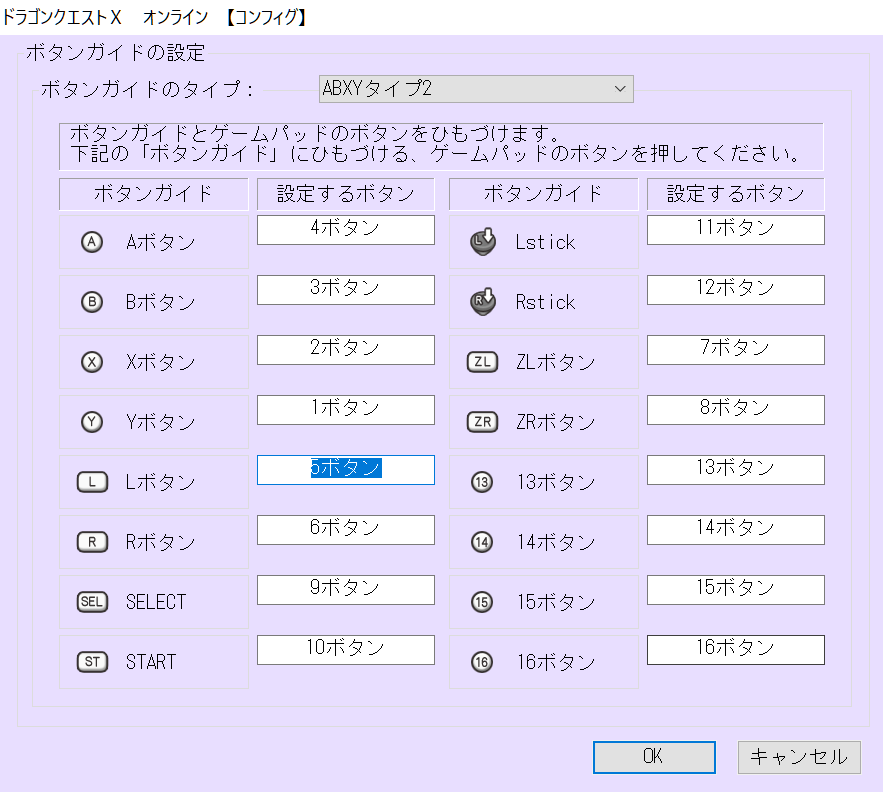Viewport: 883px width, 792px height.
Task: Select the assignment field for guide 13ボタン
Action: point(735,470)
